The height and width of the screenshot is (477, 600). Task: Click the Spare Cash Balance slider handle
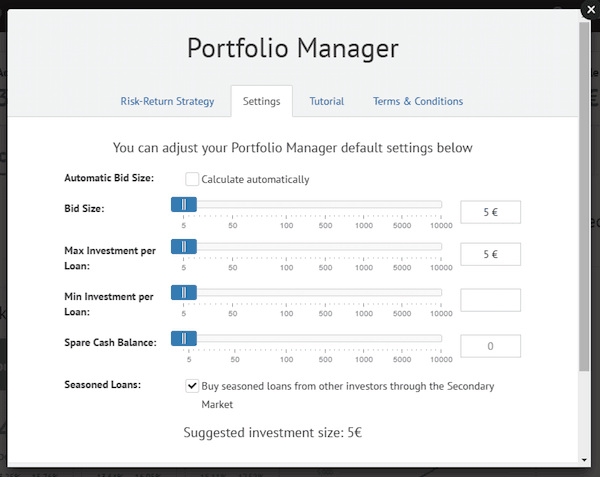pyautogui.click(x=184, y=339)
